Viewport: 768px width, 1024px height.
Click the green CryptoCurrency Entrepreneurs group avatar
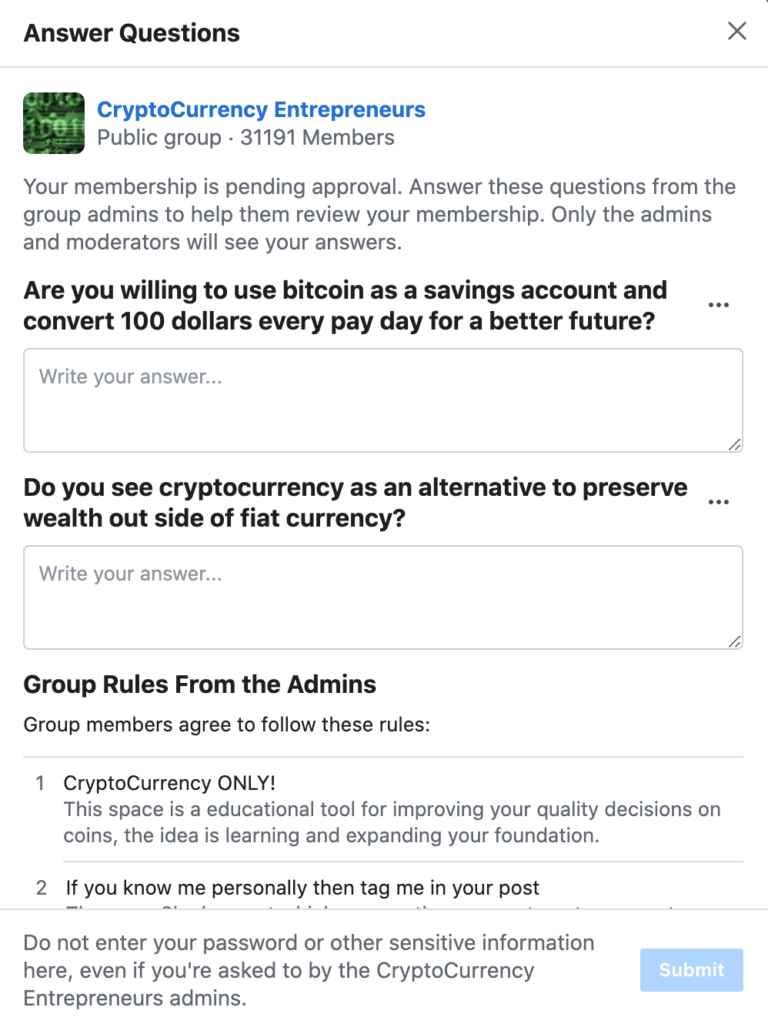[x=54, y=123]
